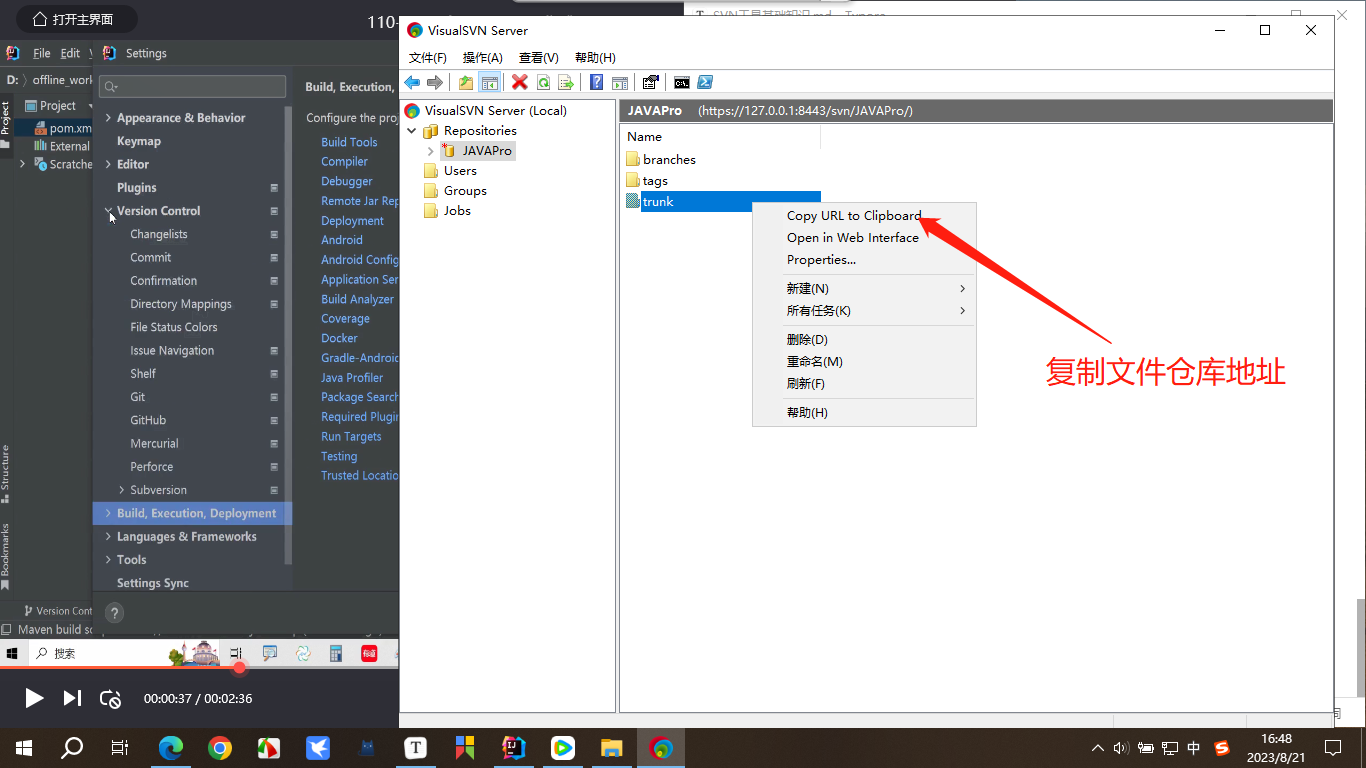Screen dimensions: 1366x768
Task: Click the Windows Start button on taskbar
Action: (23, 747)
